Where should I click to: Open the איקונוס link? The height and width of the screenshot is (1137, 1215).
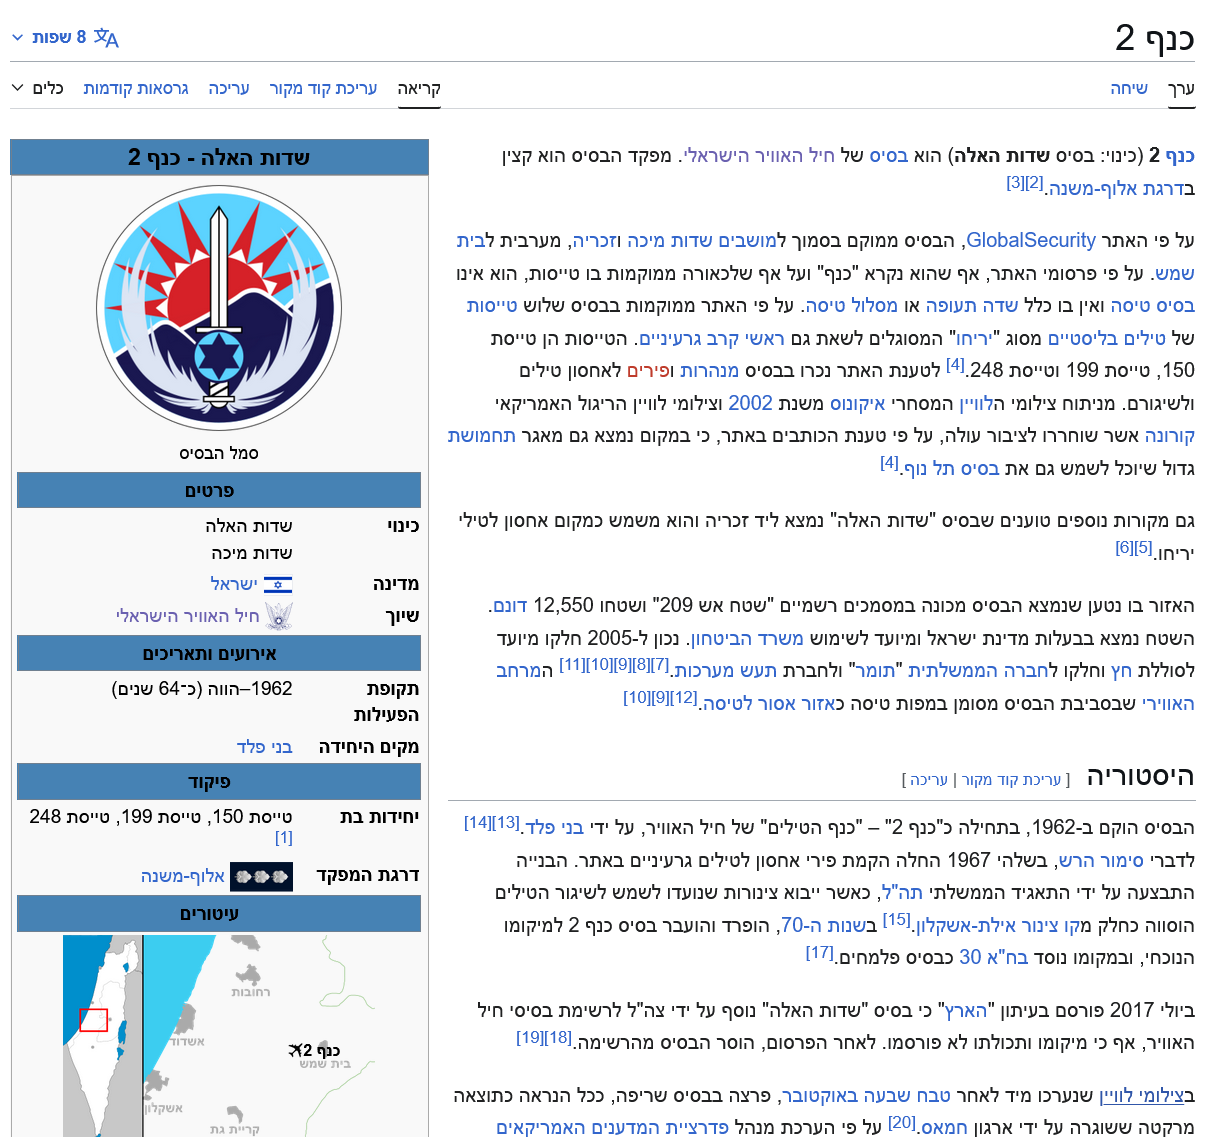[858, 403]
